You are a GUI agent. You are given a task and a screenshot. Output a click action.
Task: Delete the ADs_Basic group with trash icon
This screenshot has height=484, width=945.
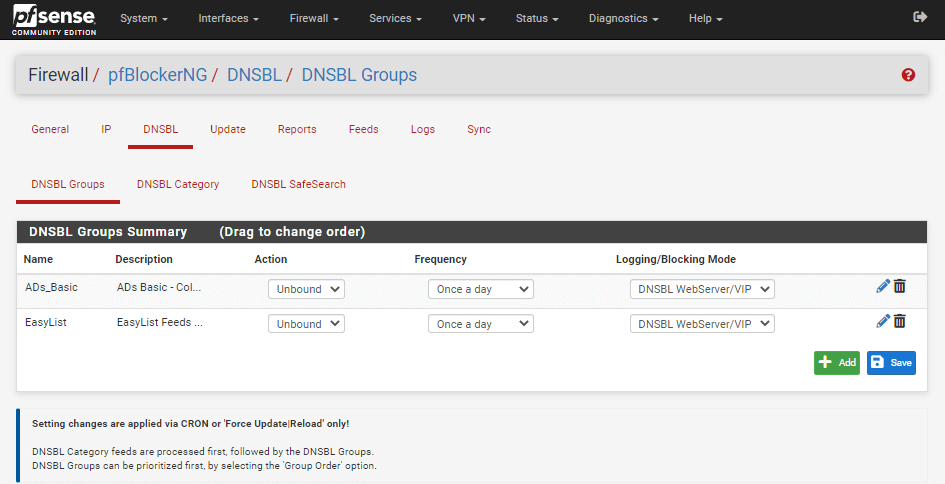tap(900, 287)
